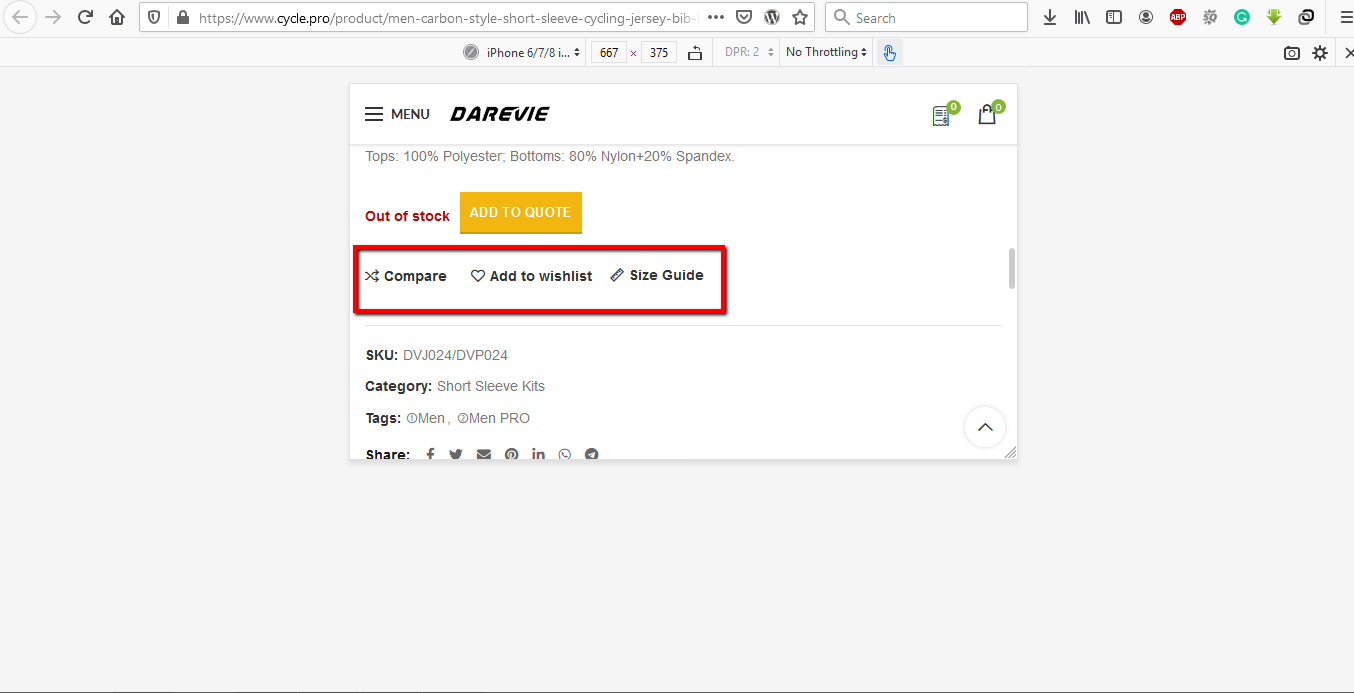Open Adblock Plus extension
This screenshot has height=693, width=1354.
1178,17
